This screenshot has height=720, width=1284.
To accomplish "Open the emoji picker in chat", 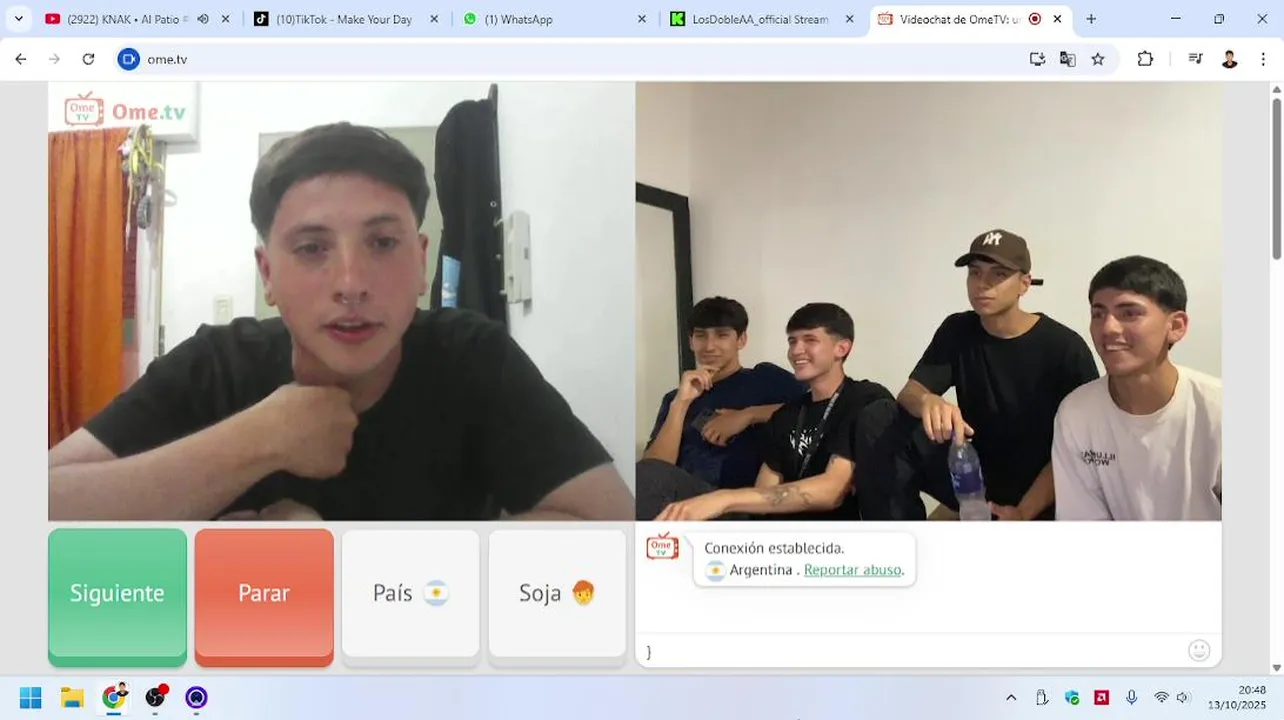I will (x=1199, y=650).
